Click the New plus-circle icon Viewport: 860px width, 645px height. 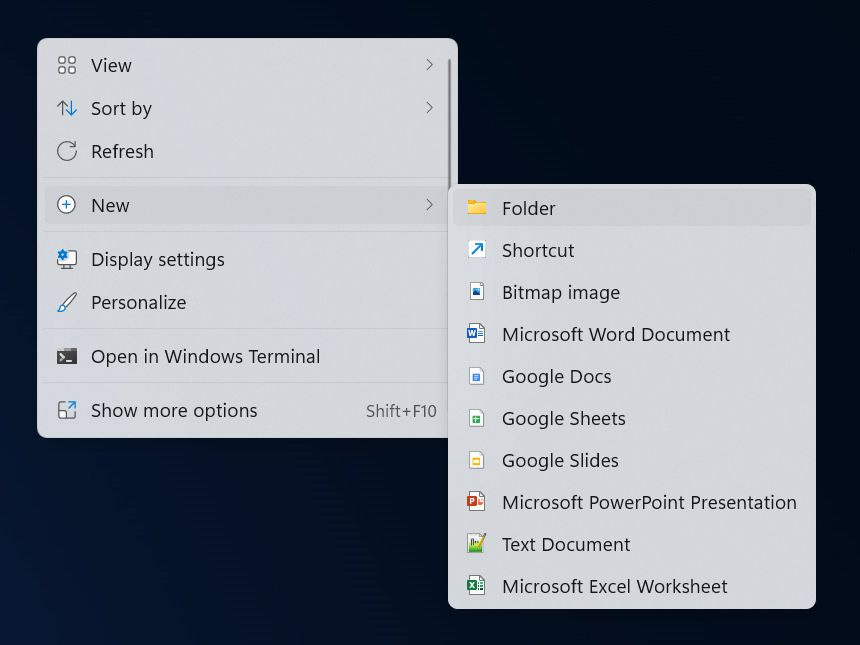(66, 205)
